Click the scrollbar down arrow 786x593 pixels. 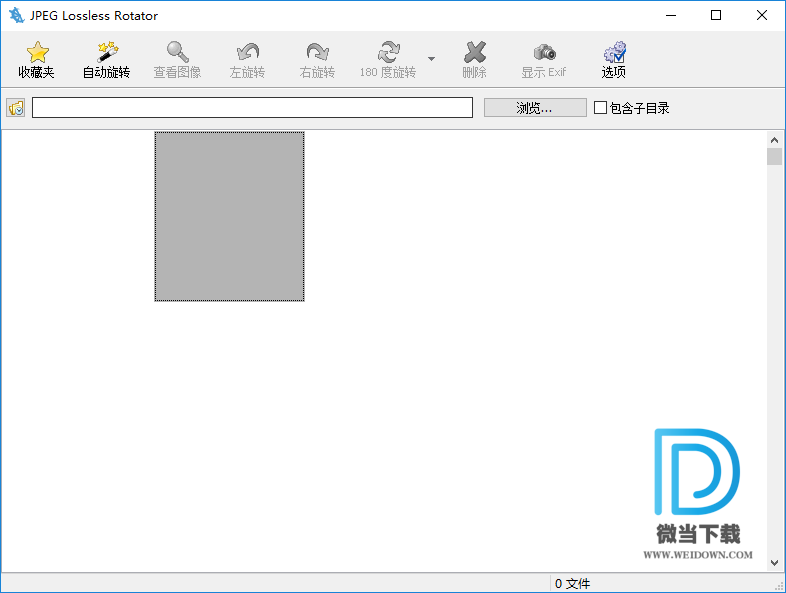(774, 563)
